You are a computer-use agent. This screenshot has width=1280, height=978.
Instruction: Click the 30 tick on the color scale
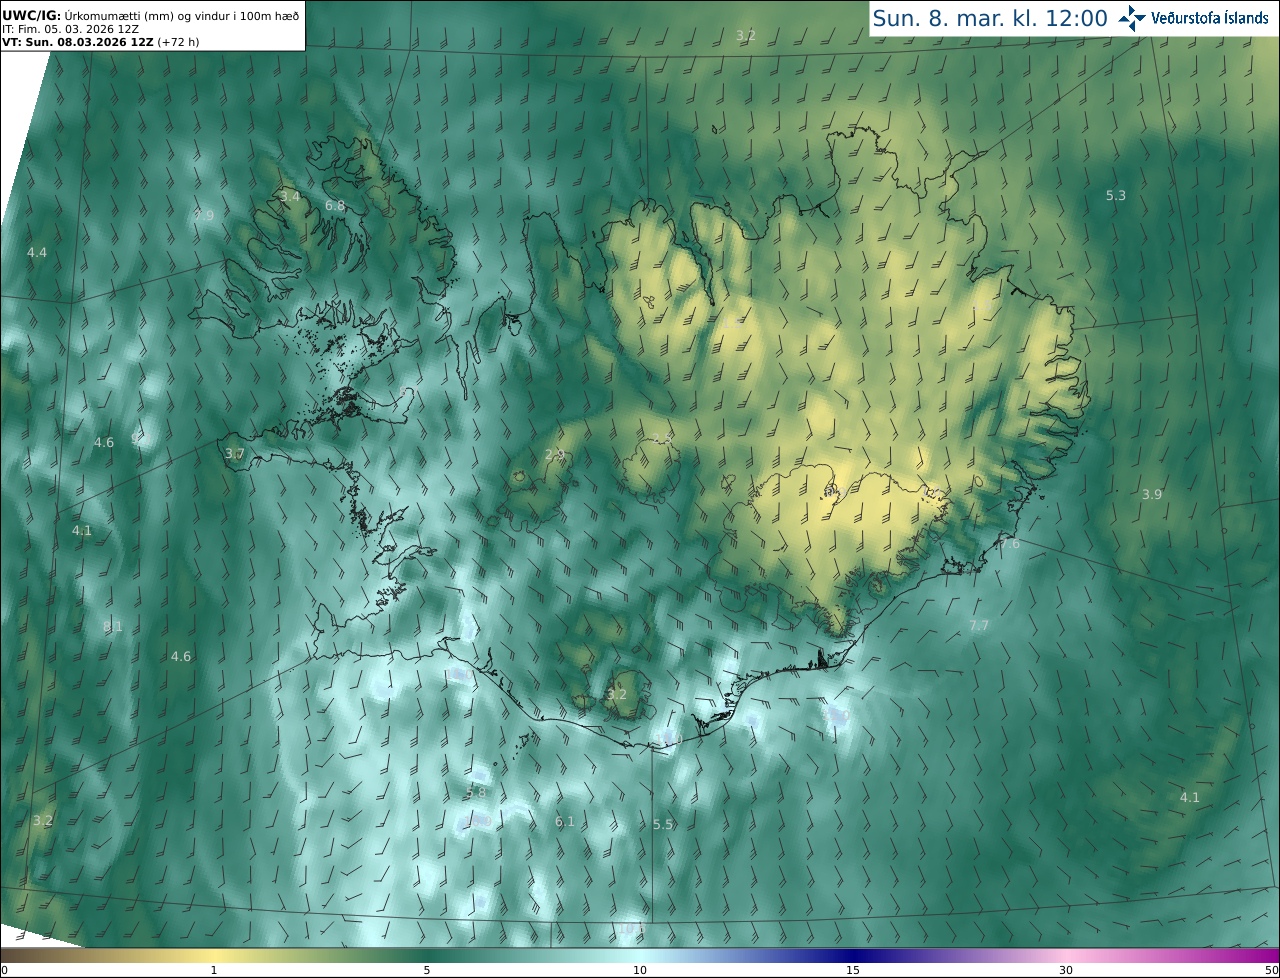pos(1066,970)
